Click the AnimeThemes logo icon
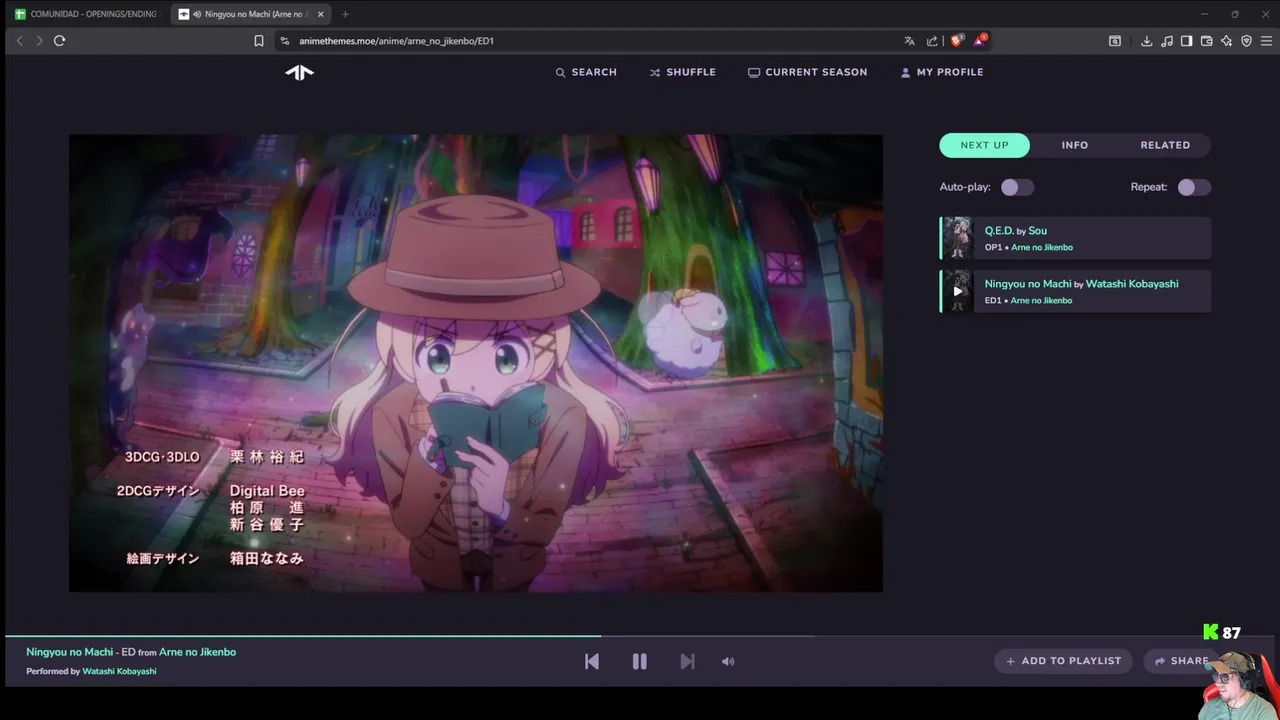1280x720 pixels. pos(299,72)
